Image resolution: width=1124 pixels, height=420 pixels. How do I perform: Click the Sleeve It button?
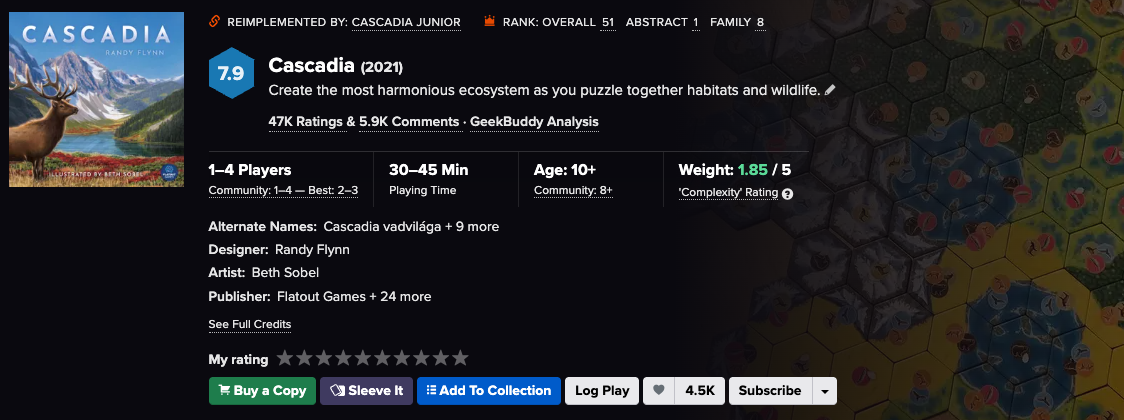366,391
